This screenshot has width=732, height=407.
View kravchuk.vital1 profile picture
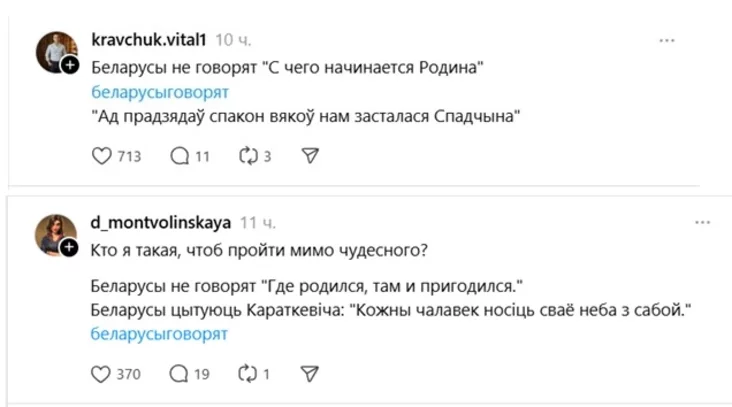point(55,50)
